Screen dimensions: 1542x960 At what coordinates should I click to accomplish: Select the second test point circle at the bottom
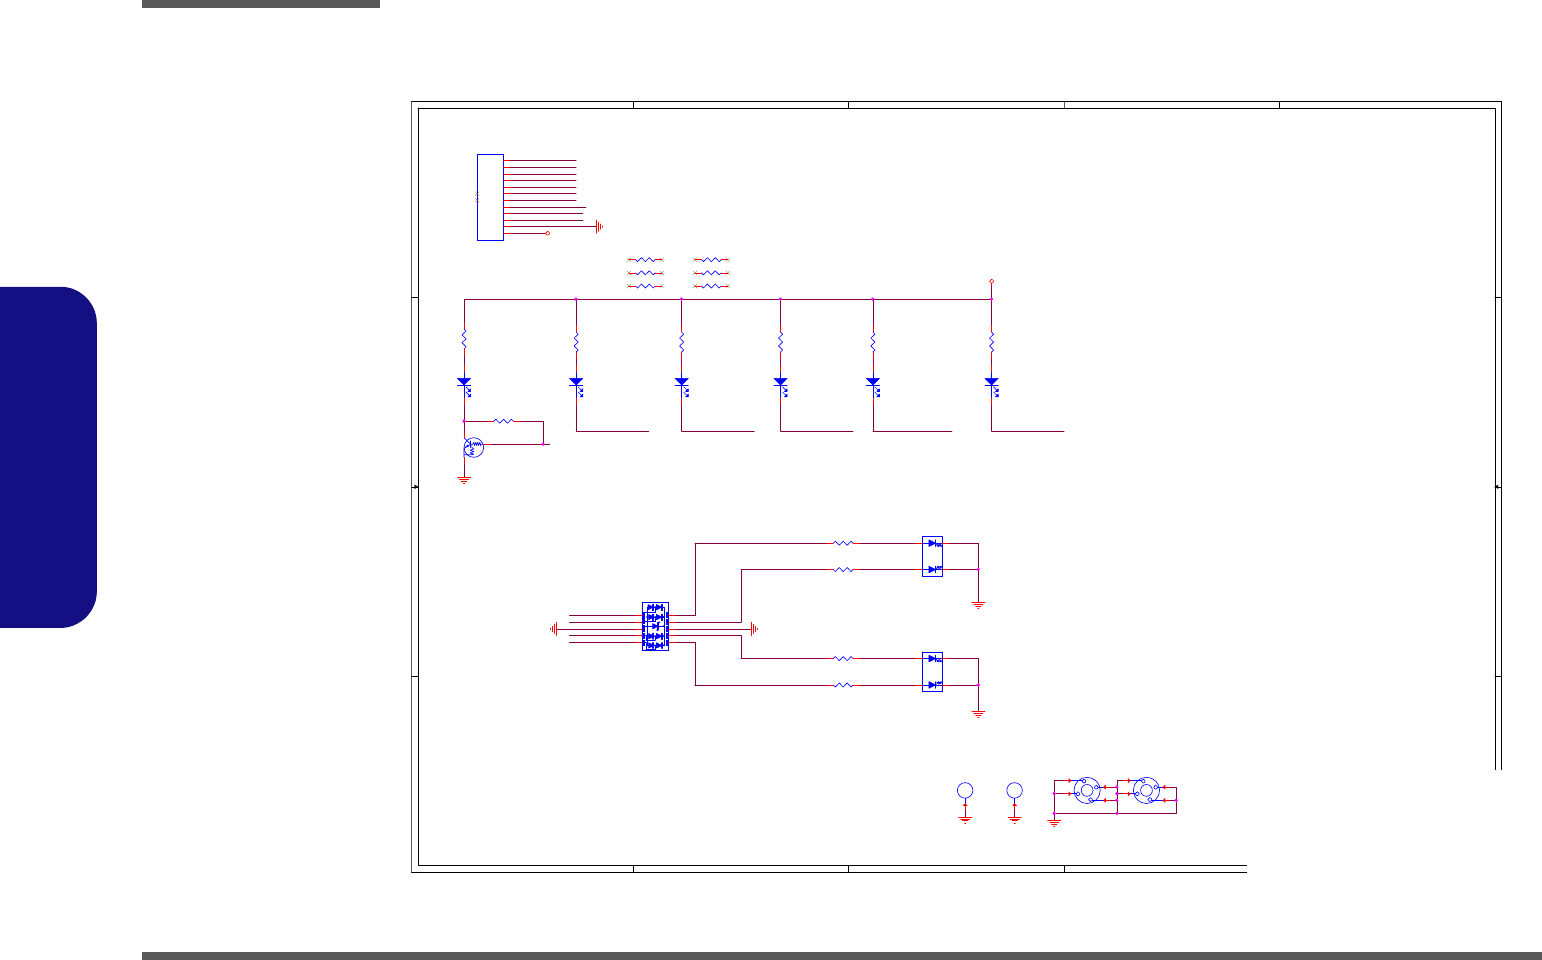tap(1014, 791)
